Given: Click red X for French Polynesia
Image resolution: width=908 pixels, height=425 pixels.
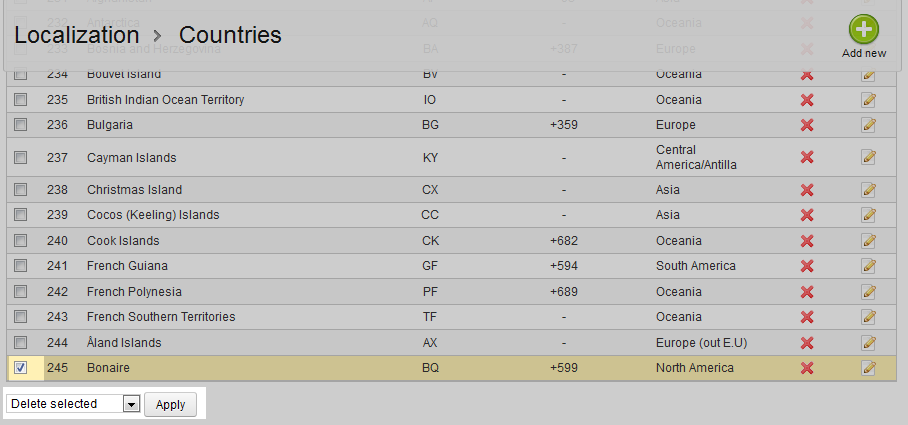Looking at the screenshot, I should (807, 292).
